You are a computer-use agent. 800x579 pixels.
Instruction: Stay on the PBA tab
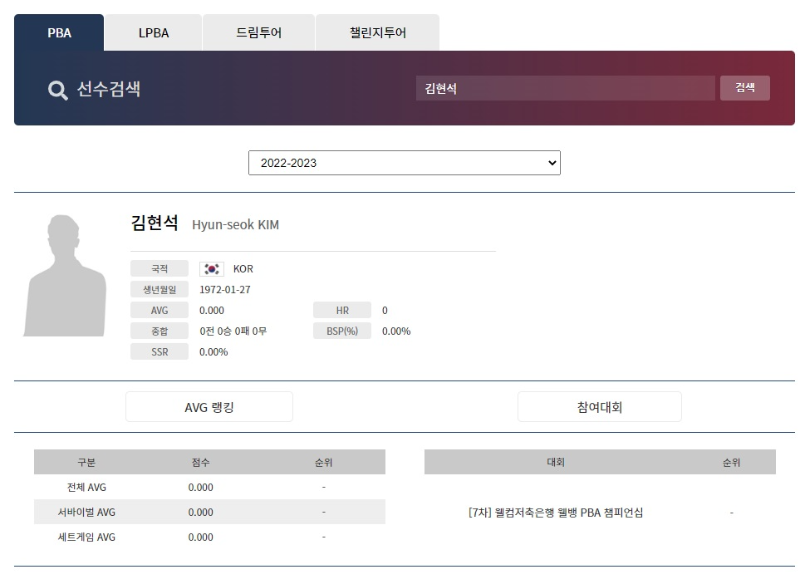(61, 32)
